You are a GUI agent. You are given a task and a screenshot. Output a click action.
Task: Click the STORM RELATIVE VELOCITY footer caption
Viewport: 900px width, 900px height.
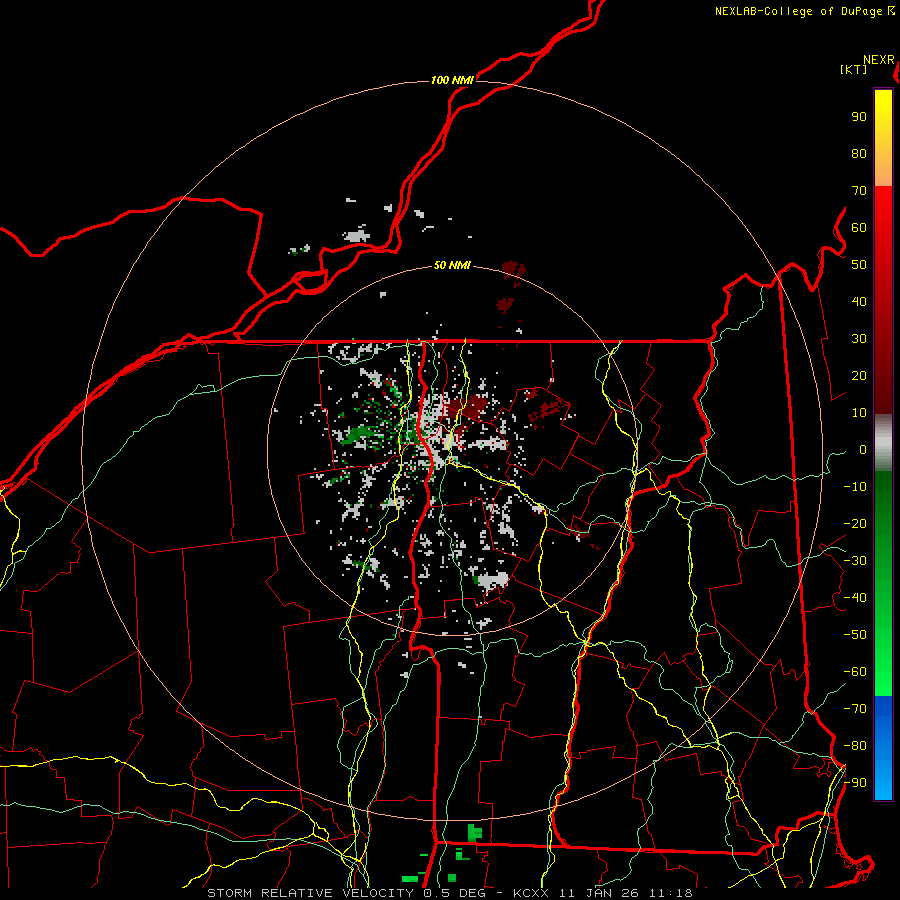point(449,893)
